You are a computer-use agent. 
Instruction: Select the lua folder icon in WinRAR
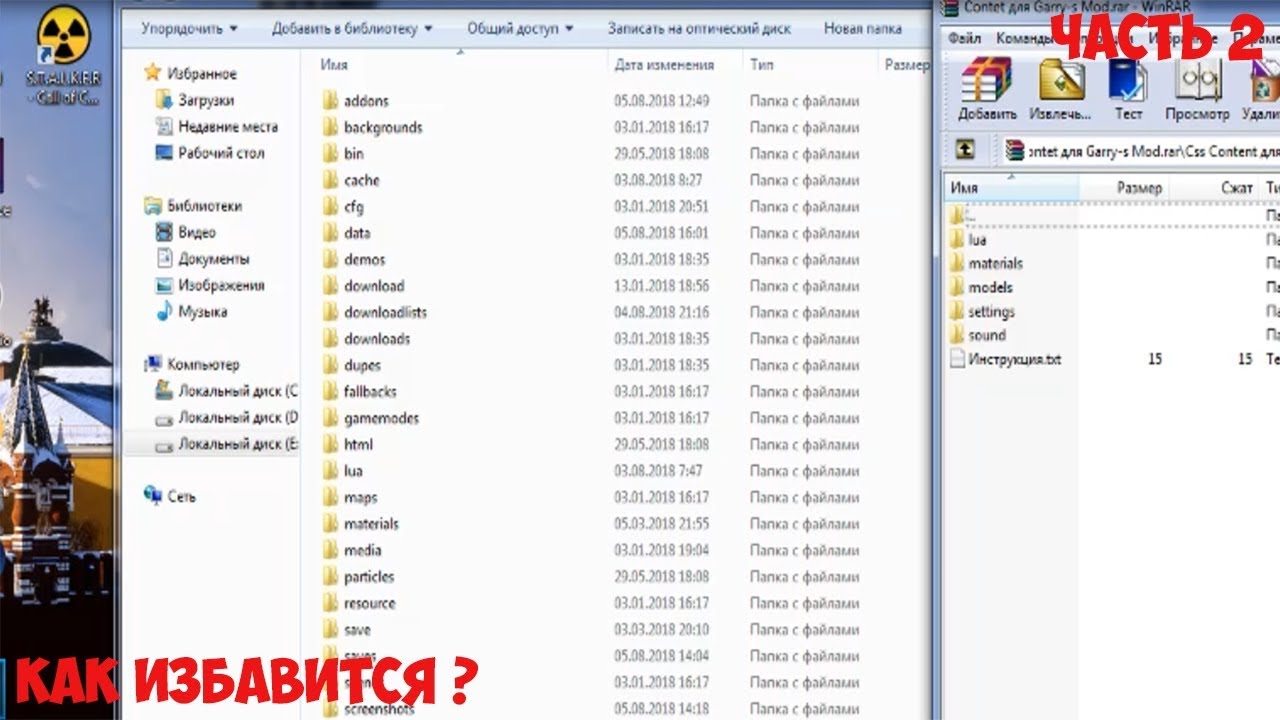coord(957,240)
